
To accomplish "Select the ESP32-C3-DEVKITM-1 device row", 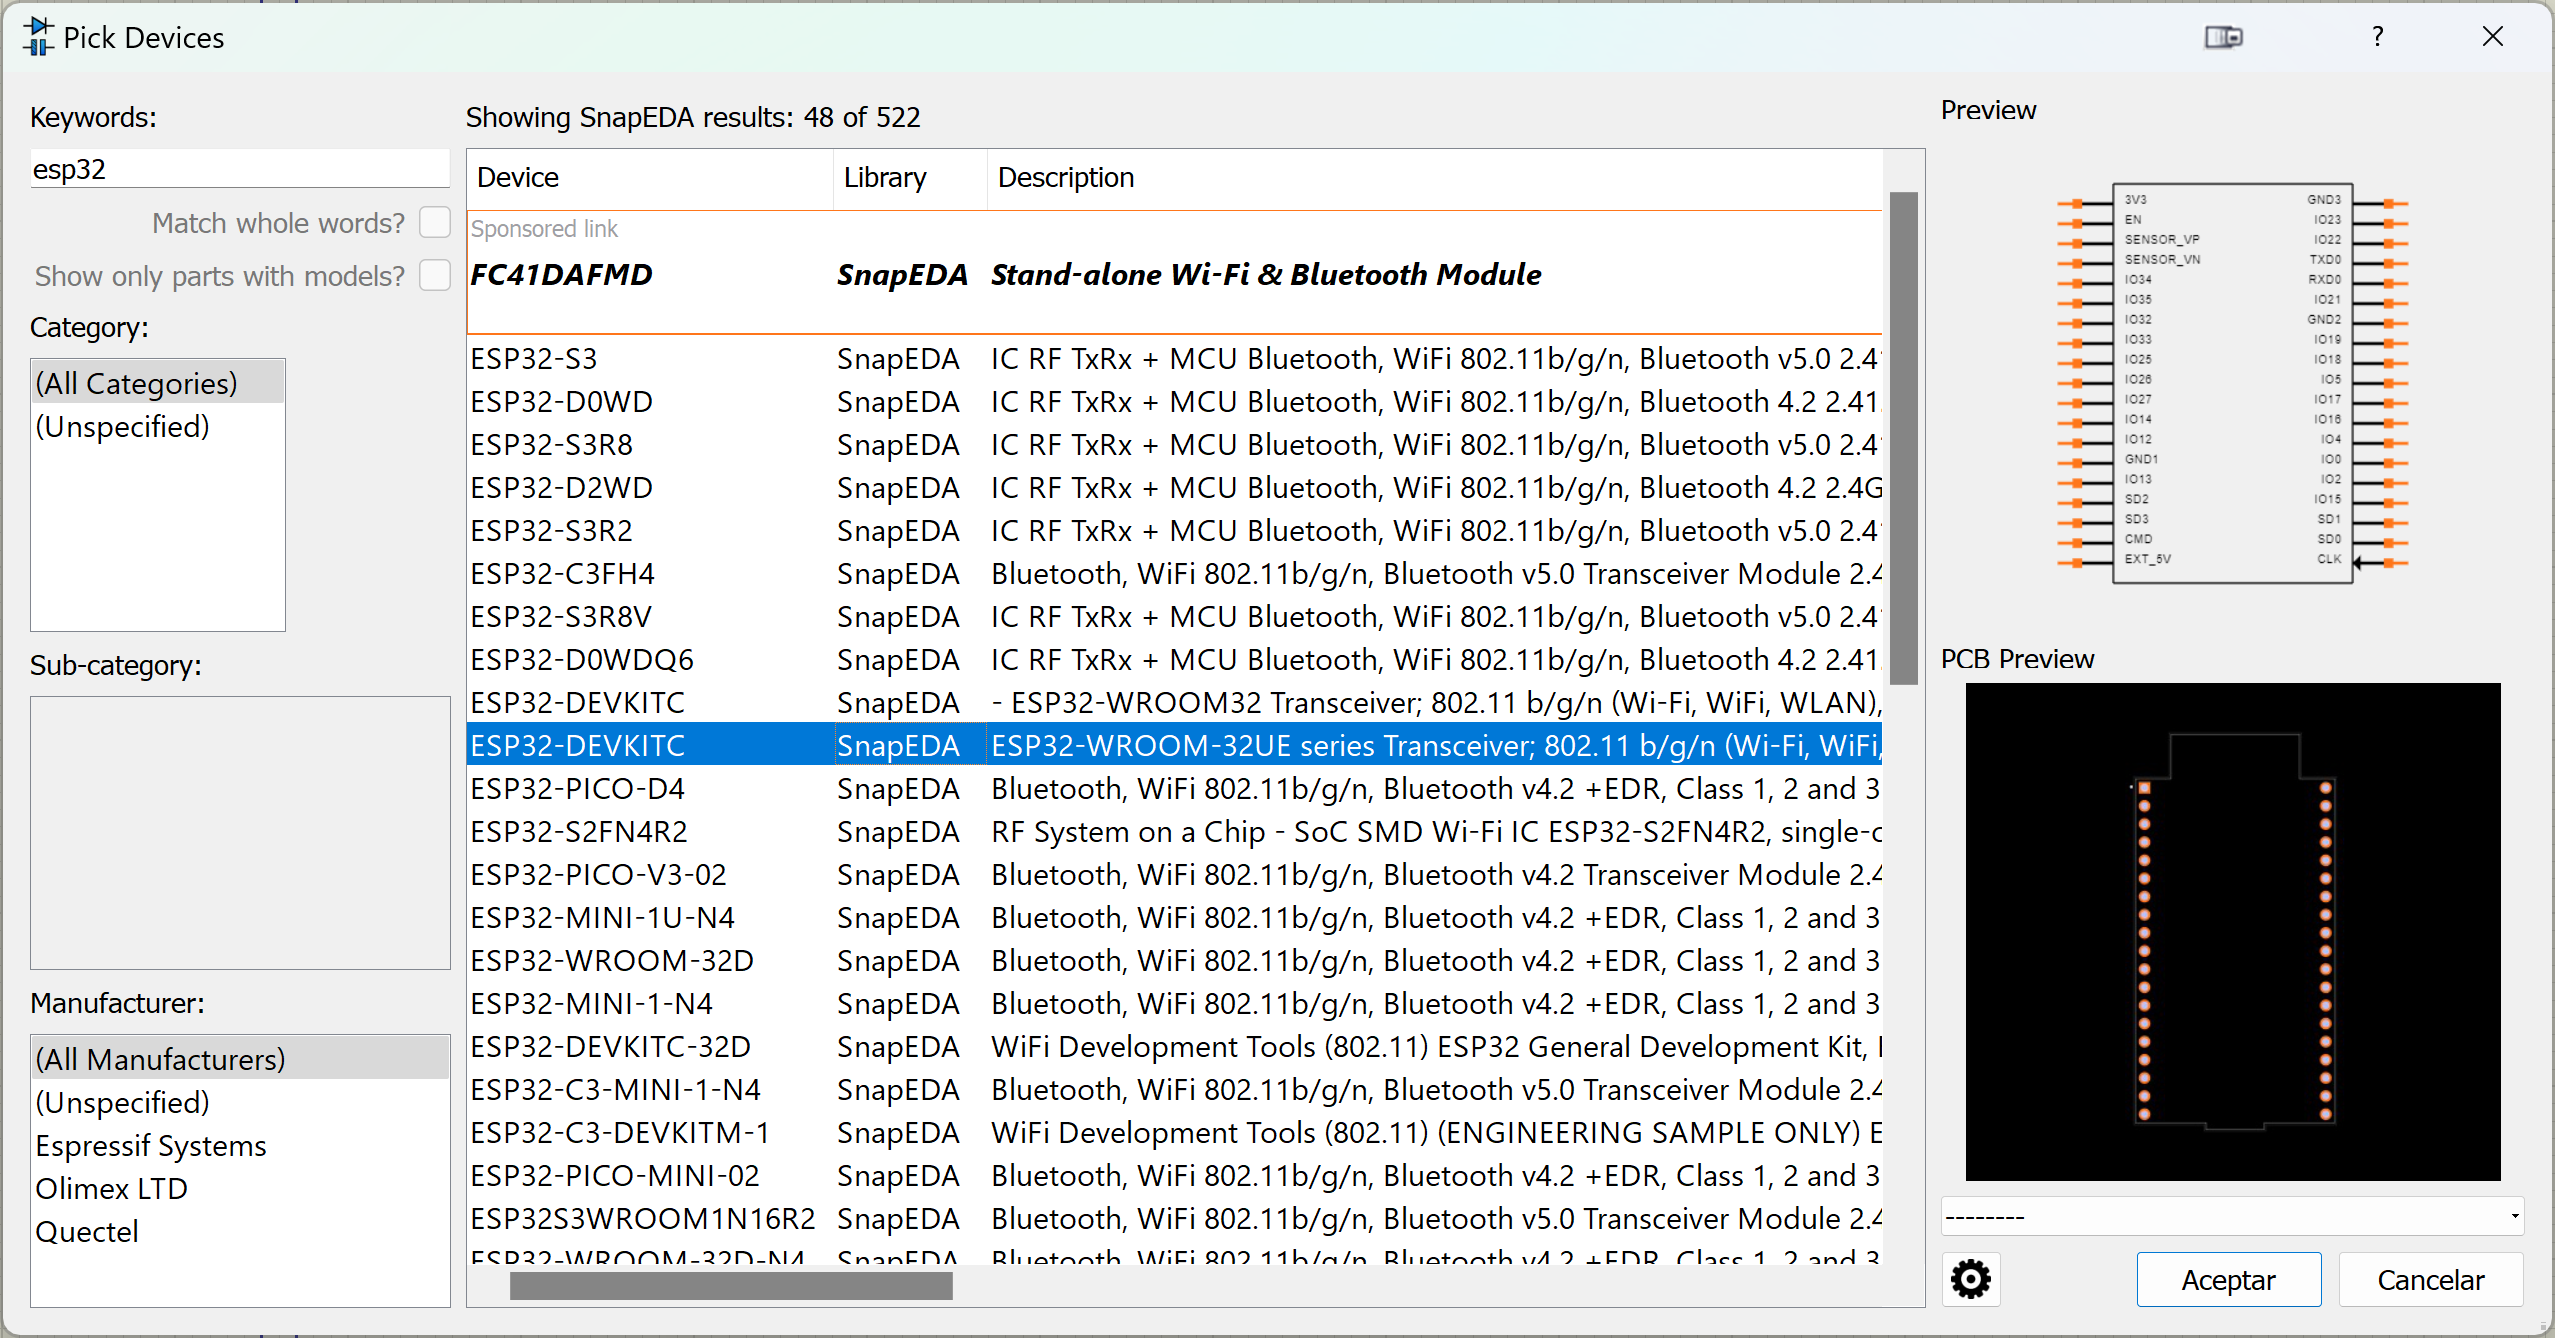I will point(1174,1132).
